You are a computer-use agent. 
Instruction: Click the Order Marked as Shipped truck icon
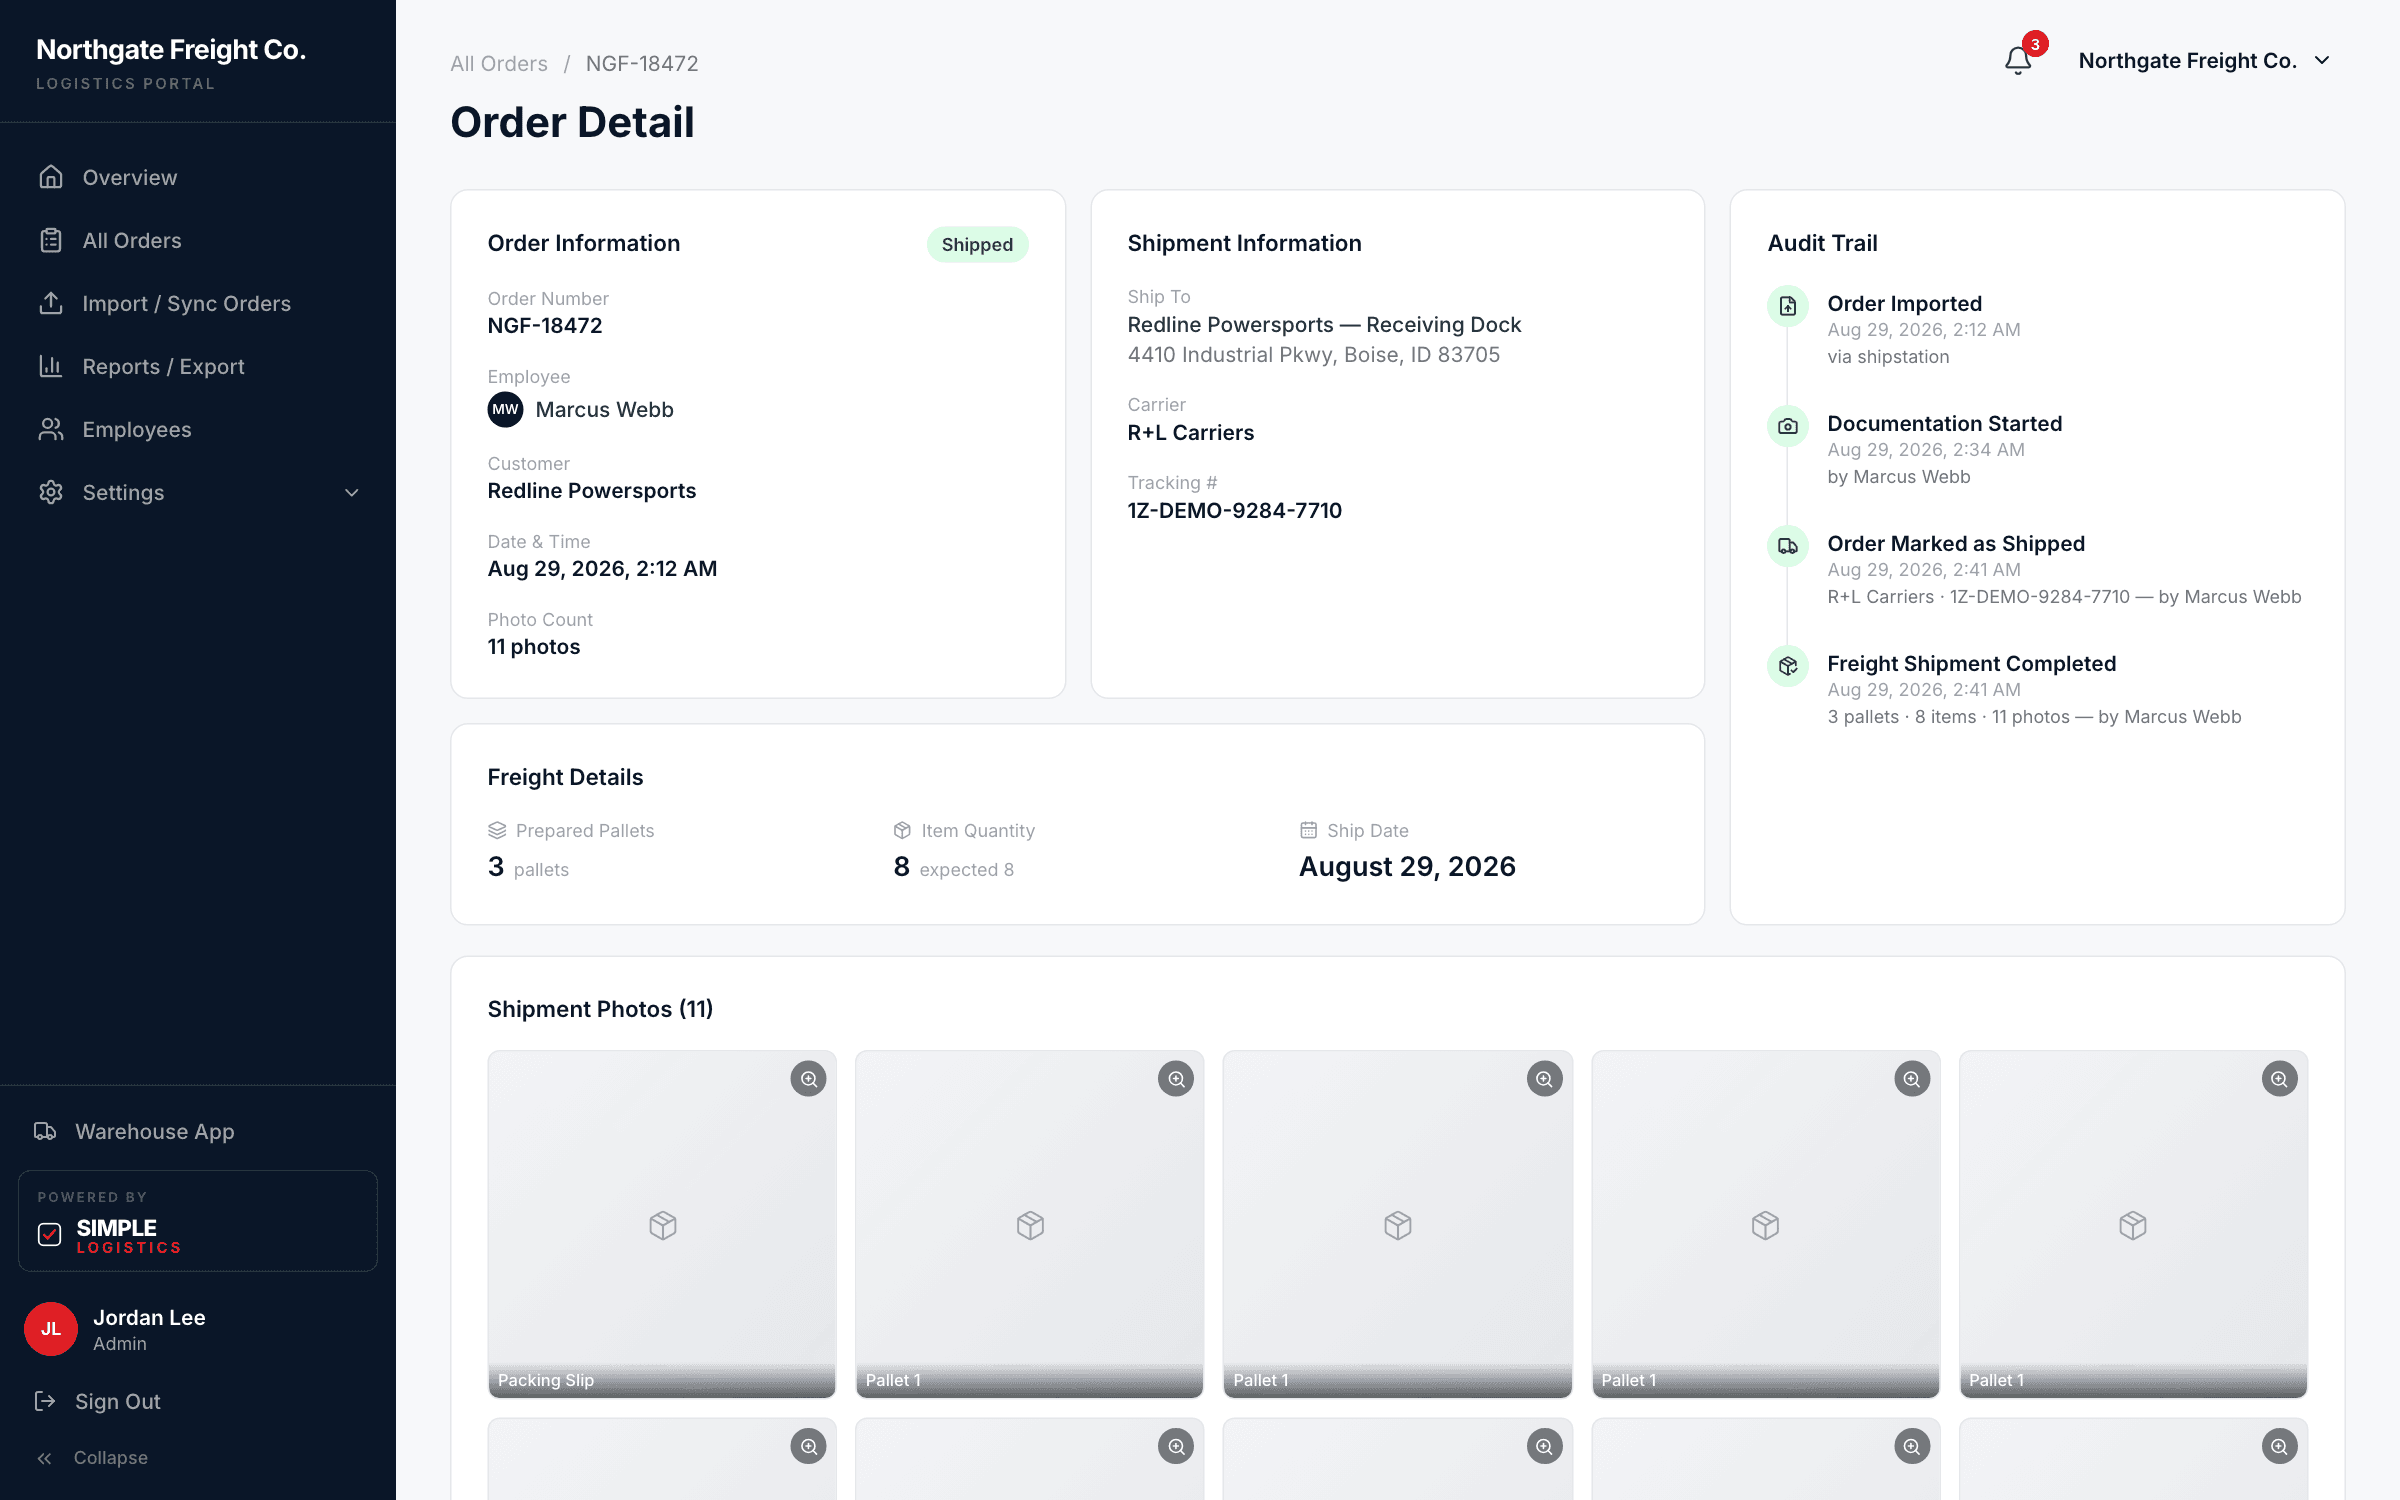coord(1788,546)
